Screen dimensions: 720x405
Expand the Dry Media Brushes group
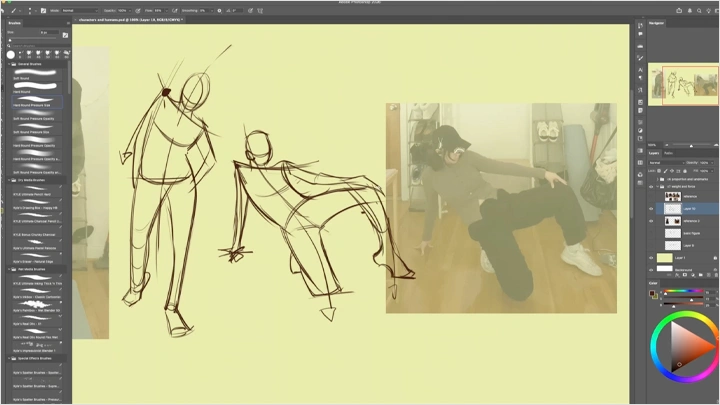[x=9, y=180]
